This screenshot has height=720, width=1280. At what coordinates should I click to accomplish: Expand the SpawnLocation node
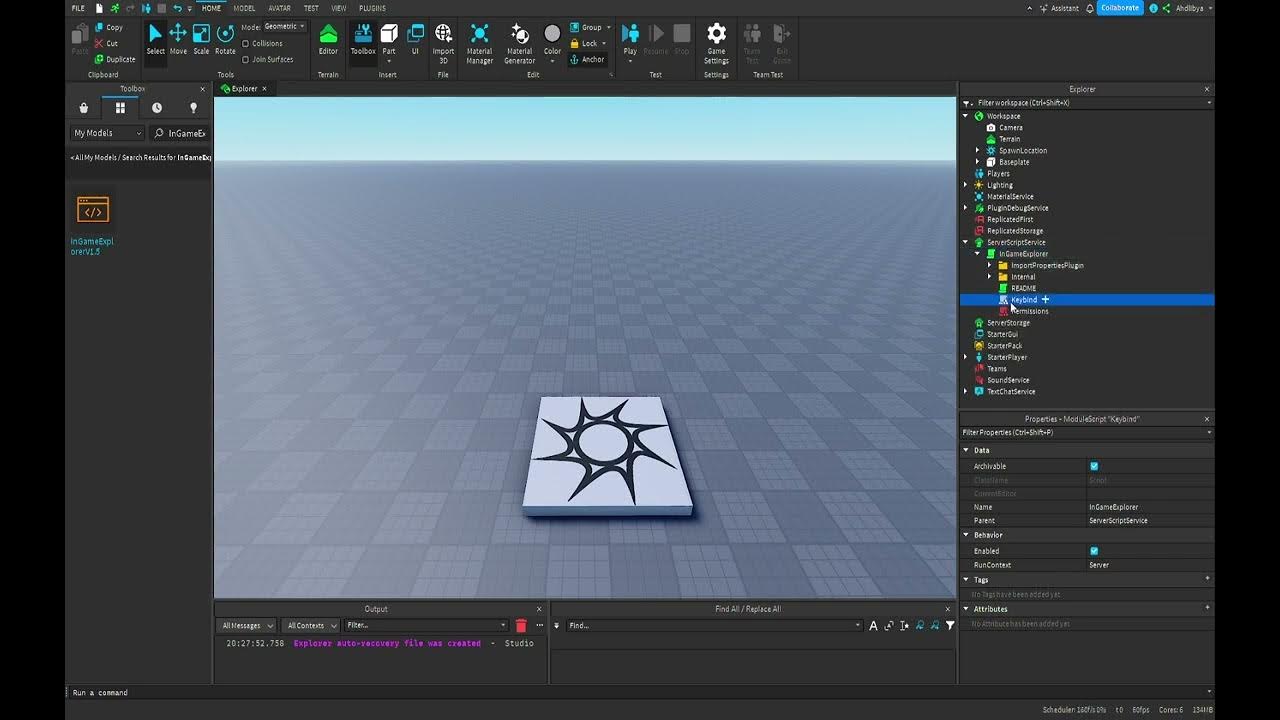[978, 150]
